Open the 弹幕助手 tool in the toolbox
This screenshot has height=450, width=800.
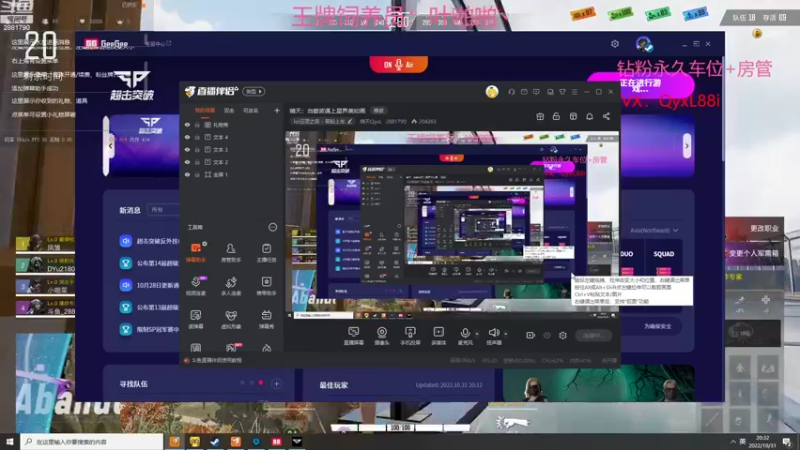[196, 252]
